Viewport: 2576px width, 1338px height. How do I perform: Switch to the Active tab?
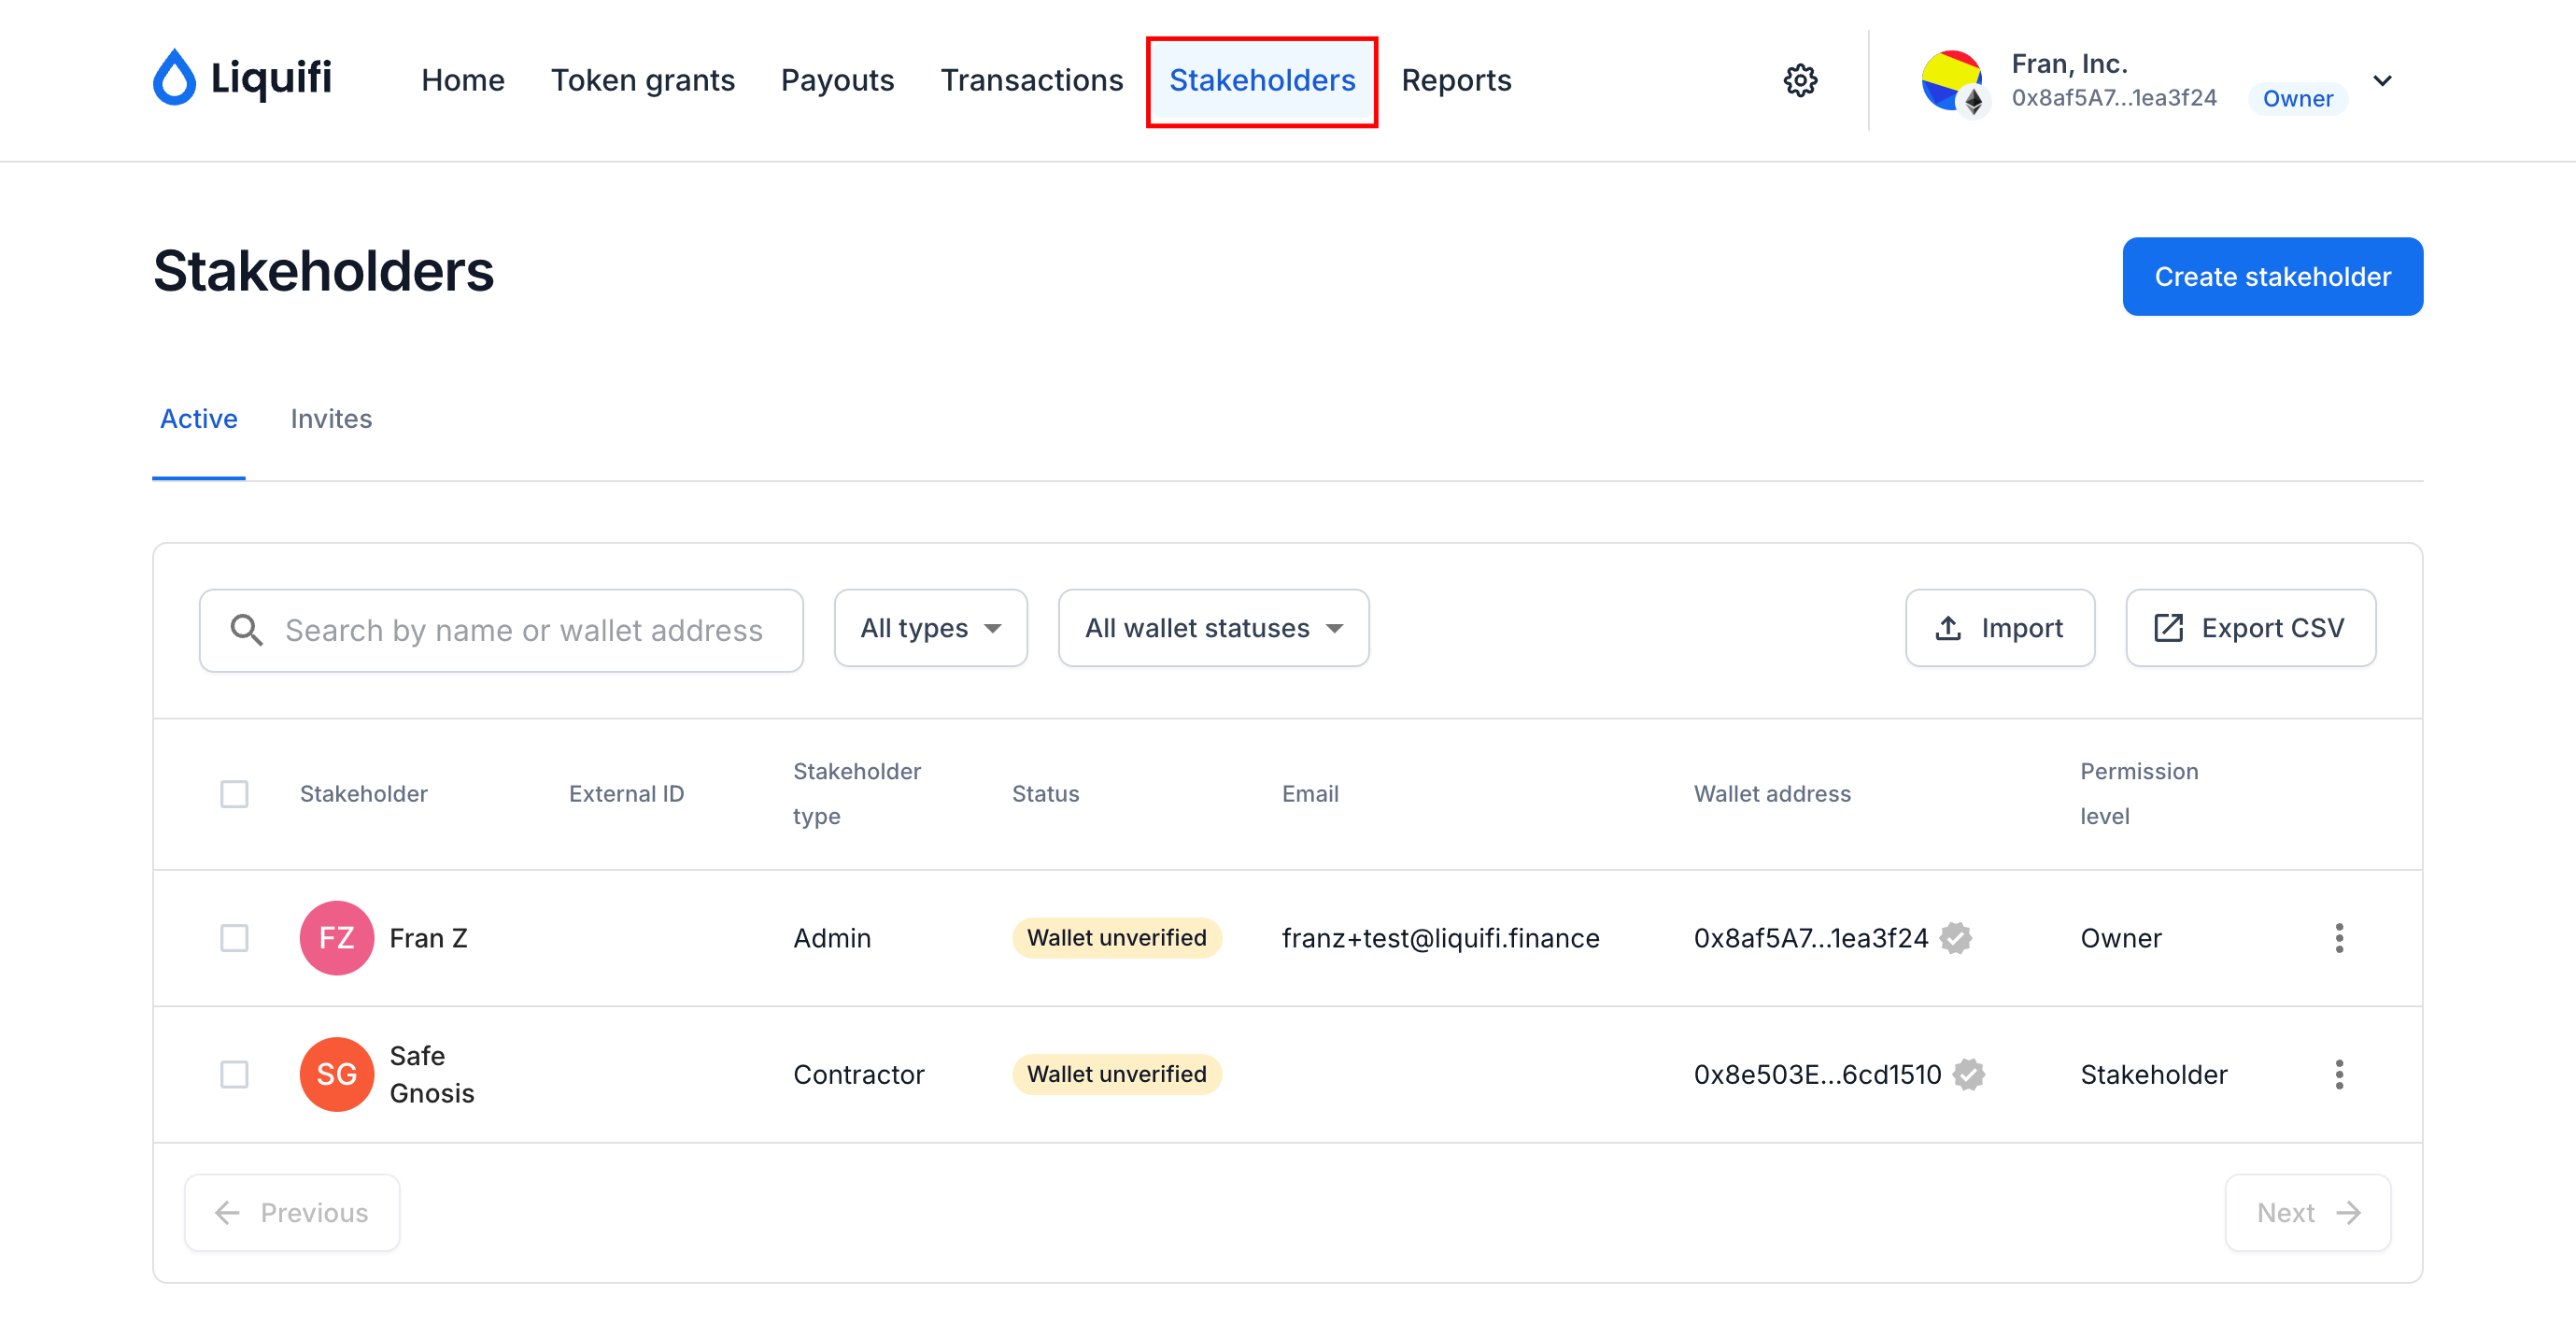point(199,418)
